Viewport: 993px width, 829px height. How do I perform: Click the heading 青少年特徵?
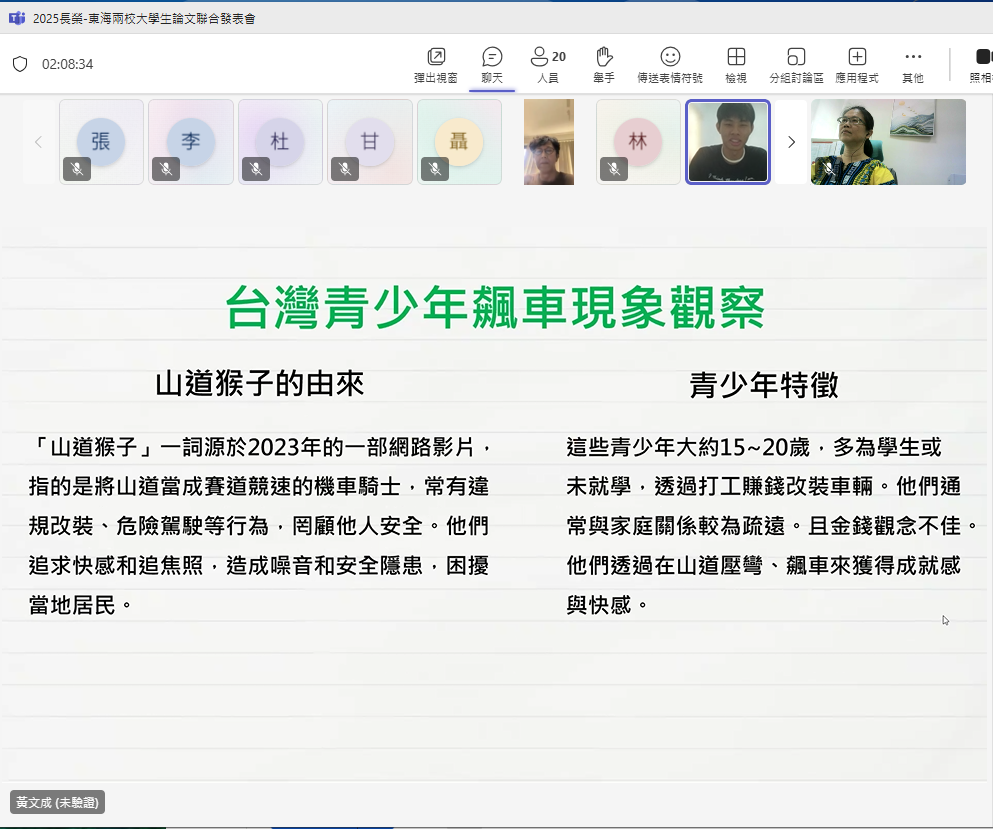click(x=764, y=384)
